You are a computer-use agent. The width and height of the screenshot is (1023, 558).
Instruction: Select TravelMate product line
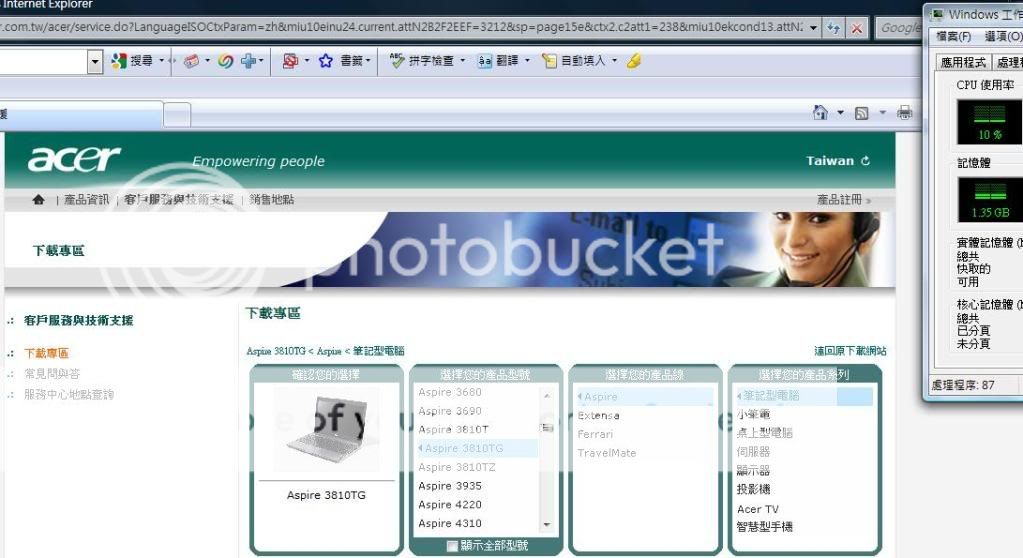pos(606,453)
